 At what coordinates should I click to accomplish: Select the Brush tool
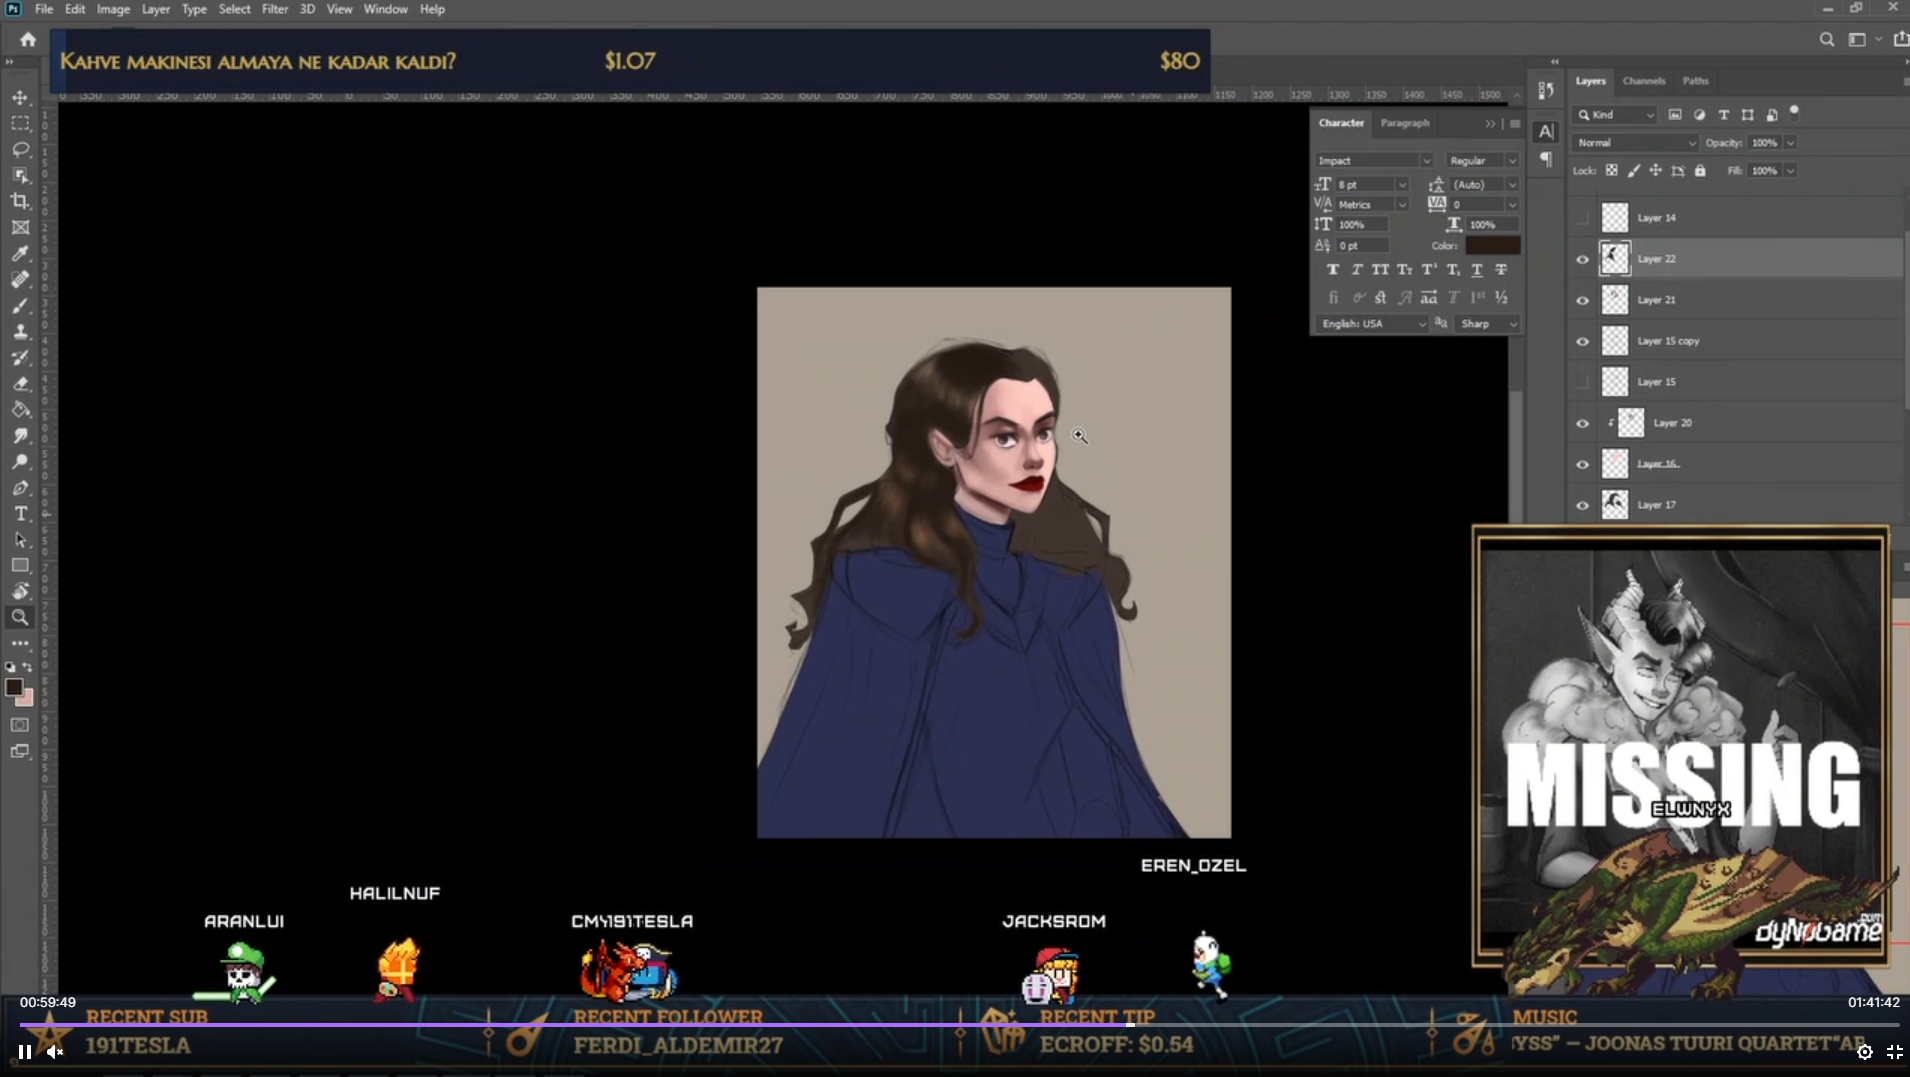tap(20, 305)
